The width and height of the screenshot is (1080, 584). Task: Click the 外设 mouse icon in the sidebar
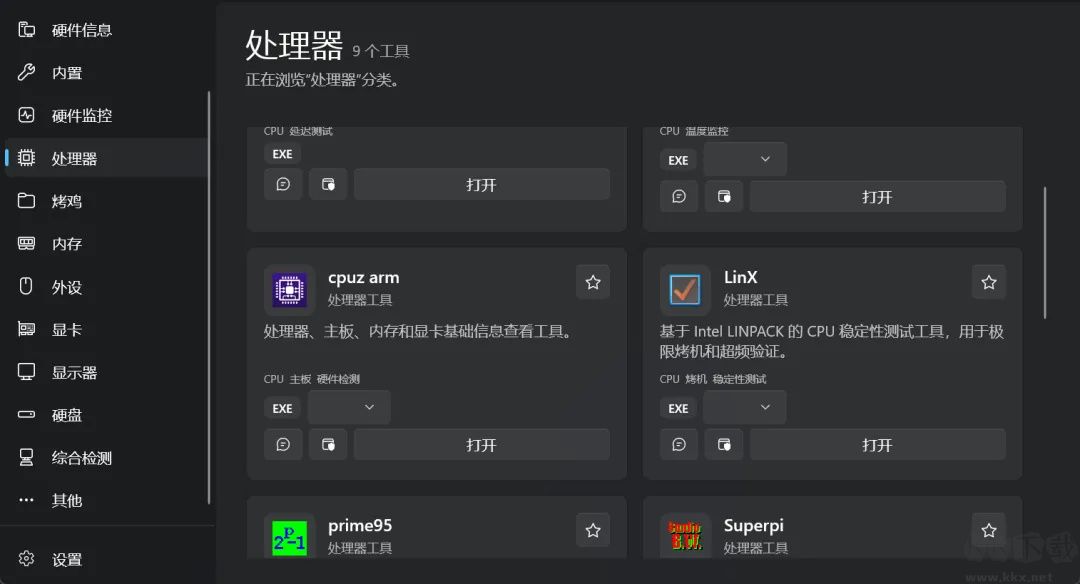[26, 286]
